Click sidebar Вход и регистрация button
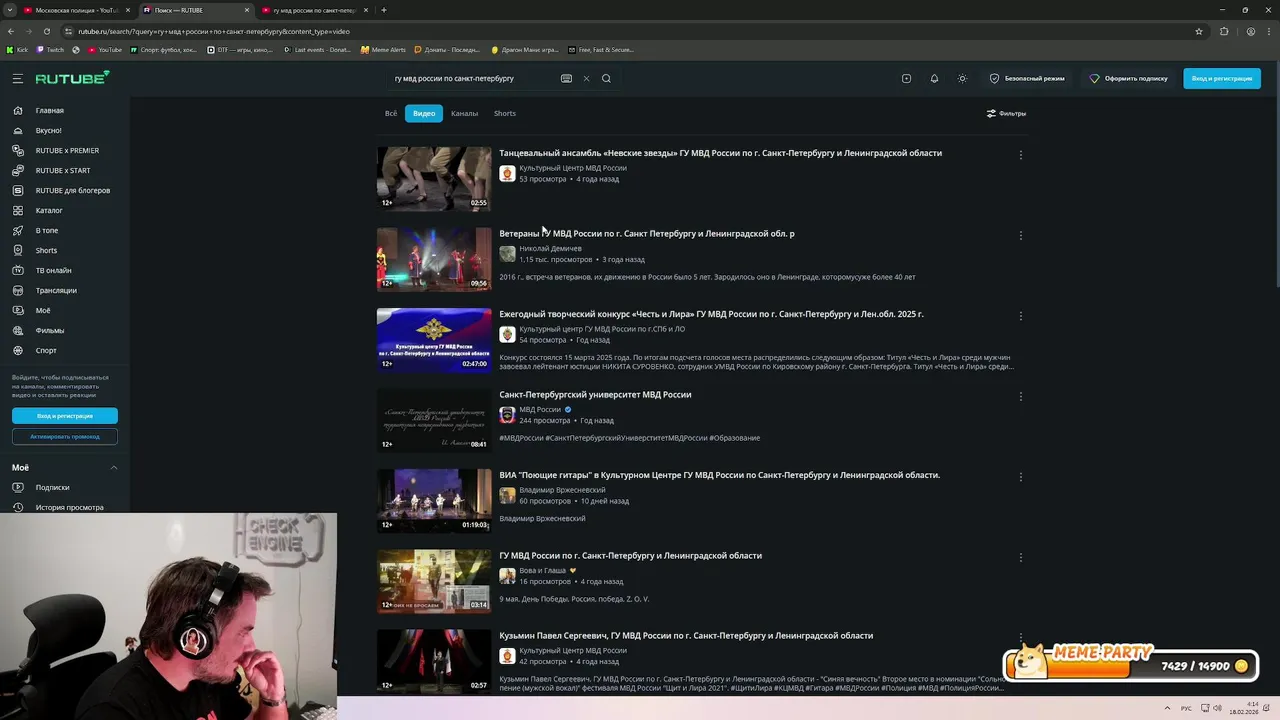Image resolution: width=1280 pixels, height=720 pixels. [x=65, y=416]
